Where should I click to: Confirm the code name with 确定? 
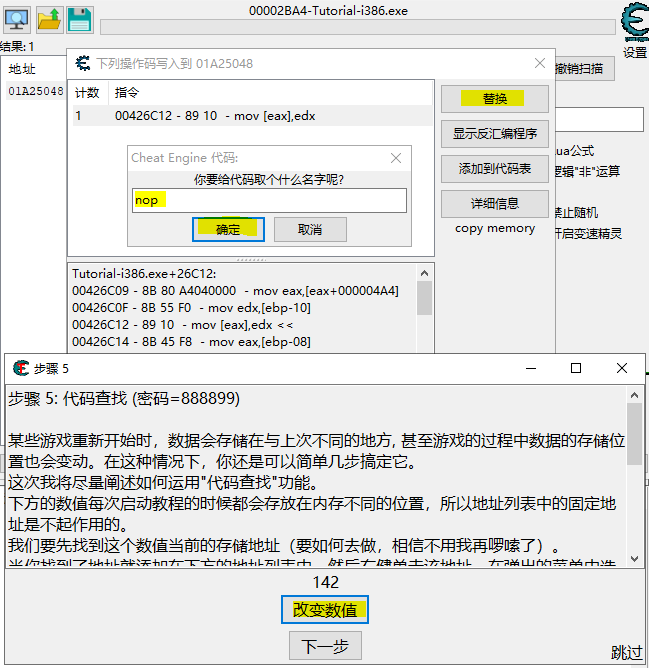click(228, 230)
